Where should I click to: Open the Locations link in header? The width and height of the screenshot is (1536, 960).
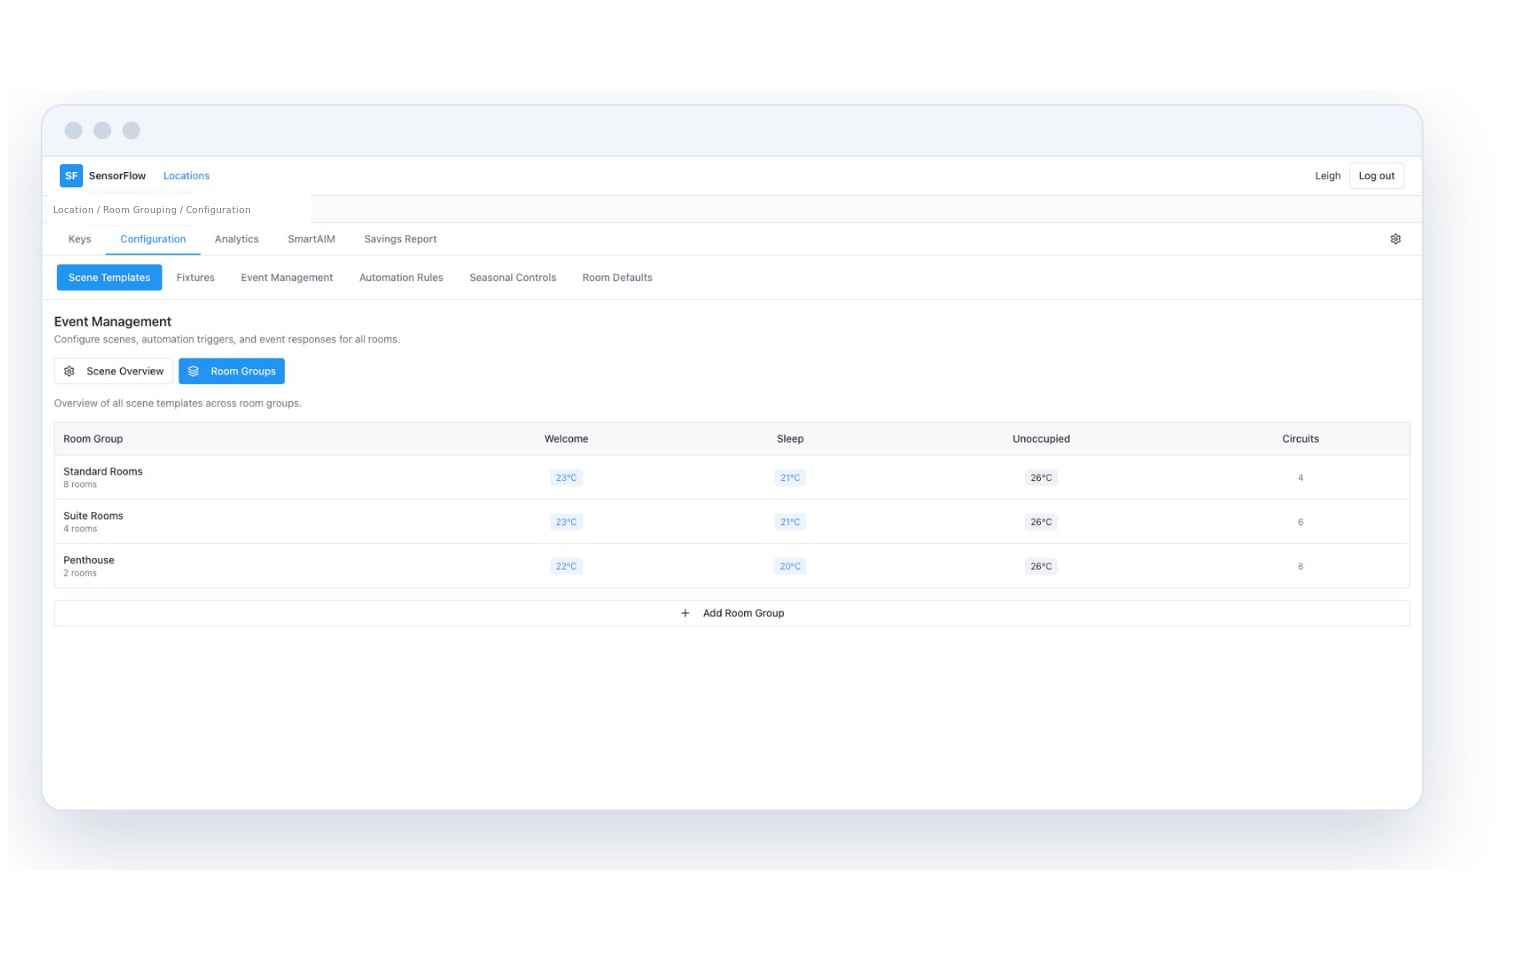click(x=186, y=176)
